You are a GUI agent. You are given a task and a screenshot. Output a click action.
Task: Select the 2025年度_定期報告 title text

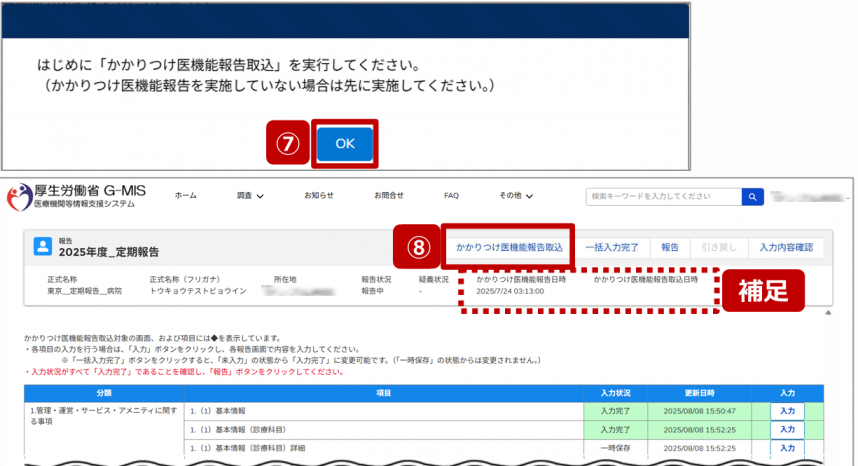coord(109,252)
